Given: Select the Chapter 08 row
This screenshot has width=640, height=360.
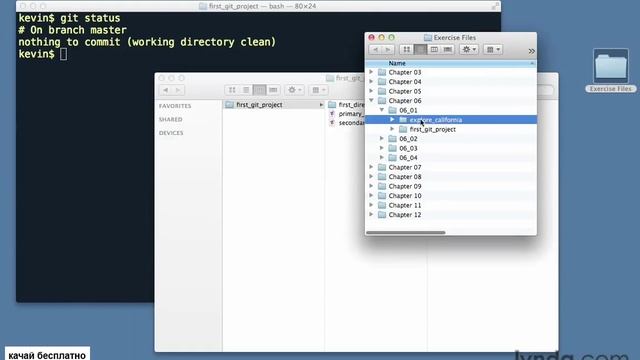Looking at the screenshot, I should tap(451, 177).
